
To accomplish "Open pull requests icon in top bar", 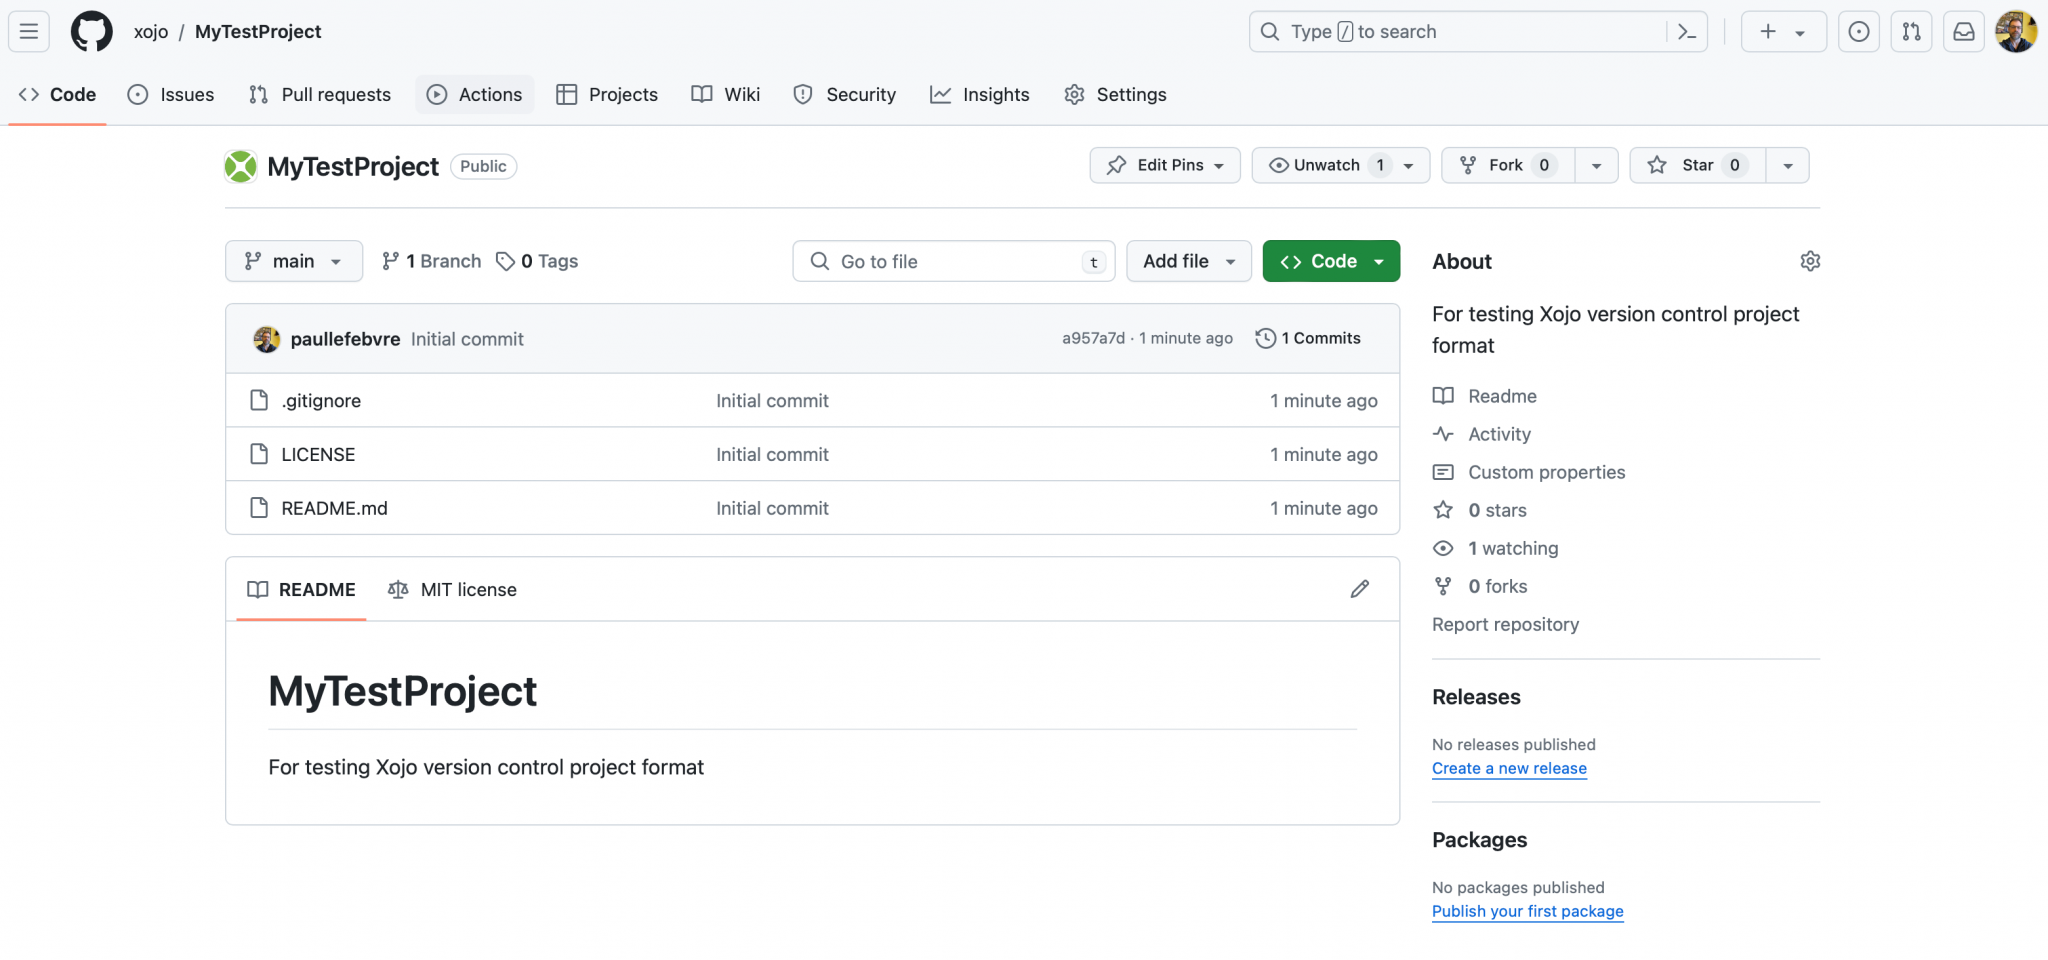I will click(1912, 31).
